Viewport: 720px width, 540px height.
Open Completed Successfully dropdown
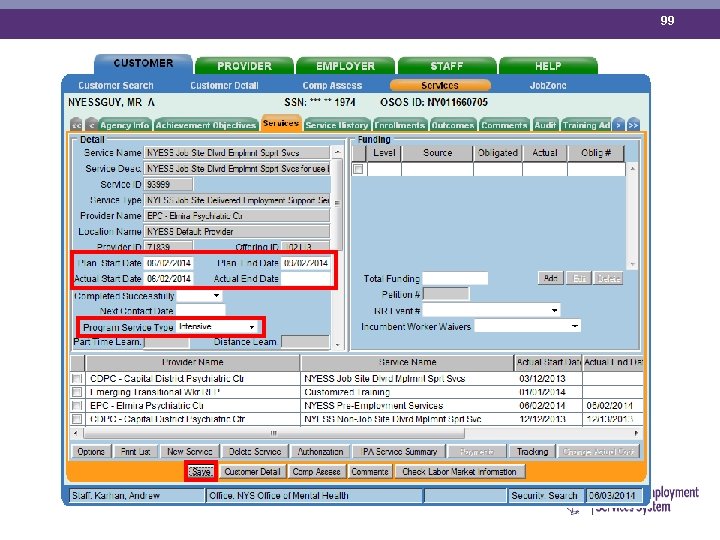click(x=216, y=296)
